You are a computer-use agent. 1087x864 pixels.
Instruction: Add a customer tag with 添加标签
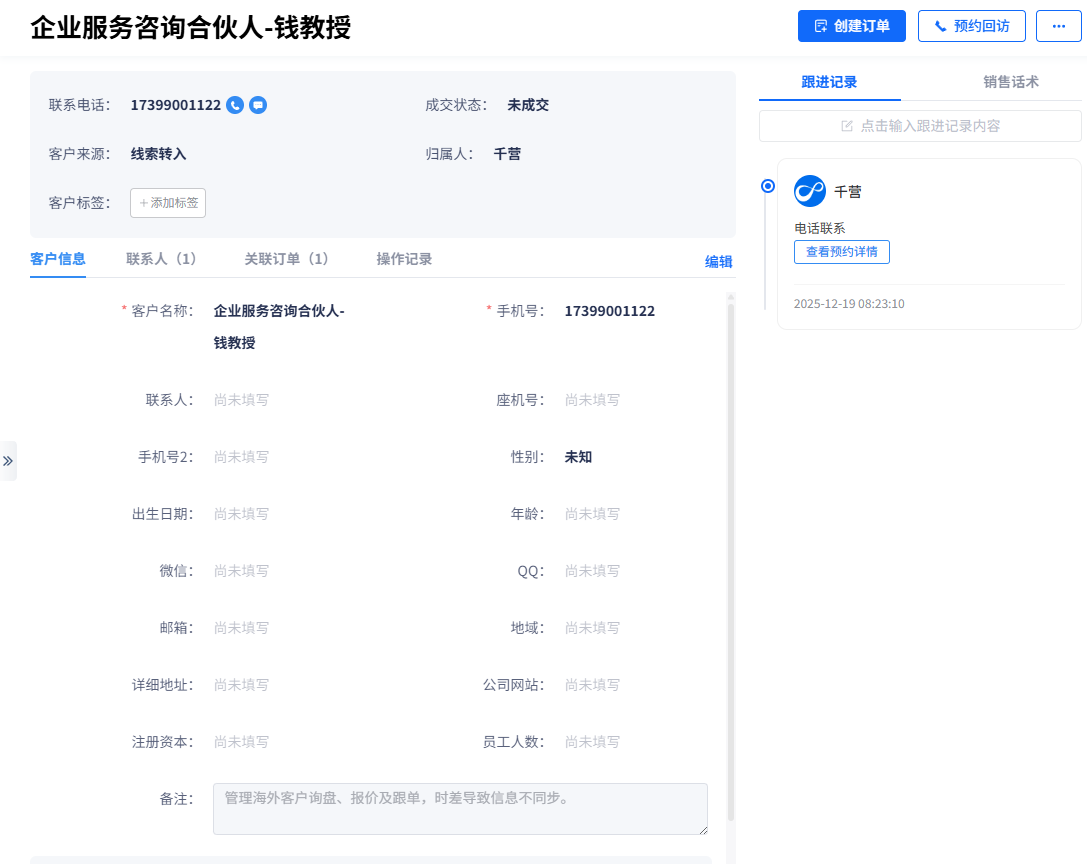[168, 203]
